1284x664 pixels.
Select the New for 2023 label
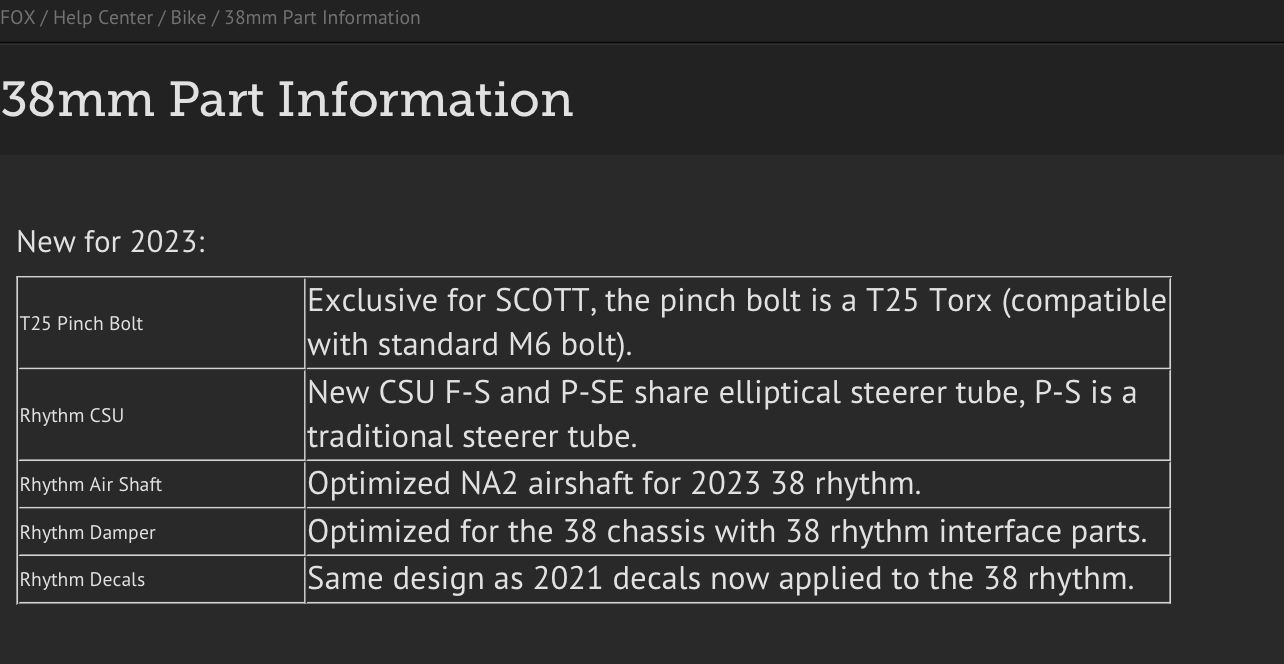pyautogui.click(x=111, y=242)
